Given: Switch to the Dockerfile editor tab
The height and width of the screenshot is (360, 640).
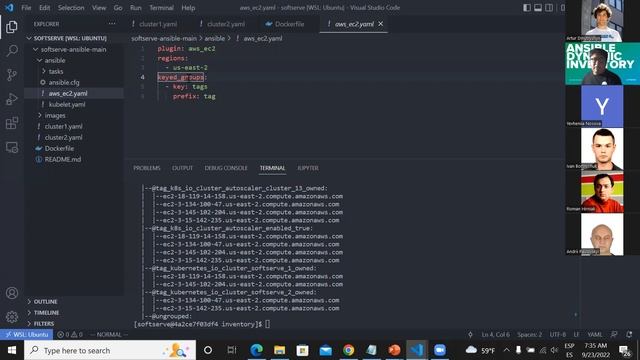Looking at the screenshot, I should [x=289, y=24].
